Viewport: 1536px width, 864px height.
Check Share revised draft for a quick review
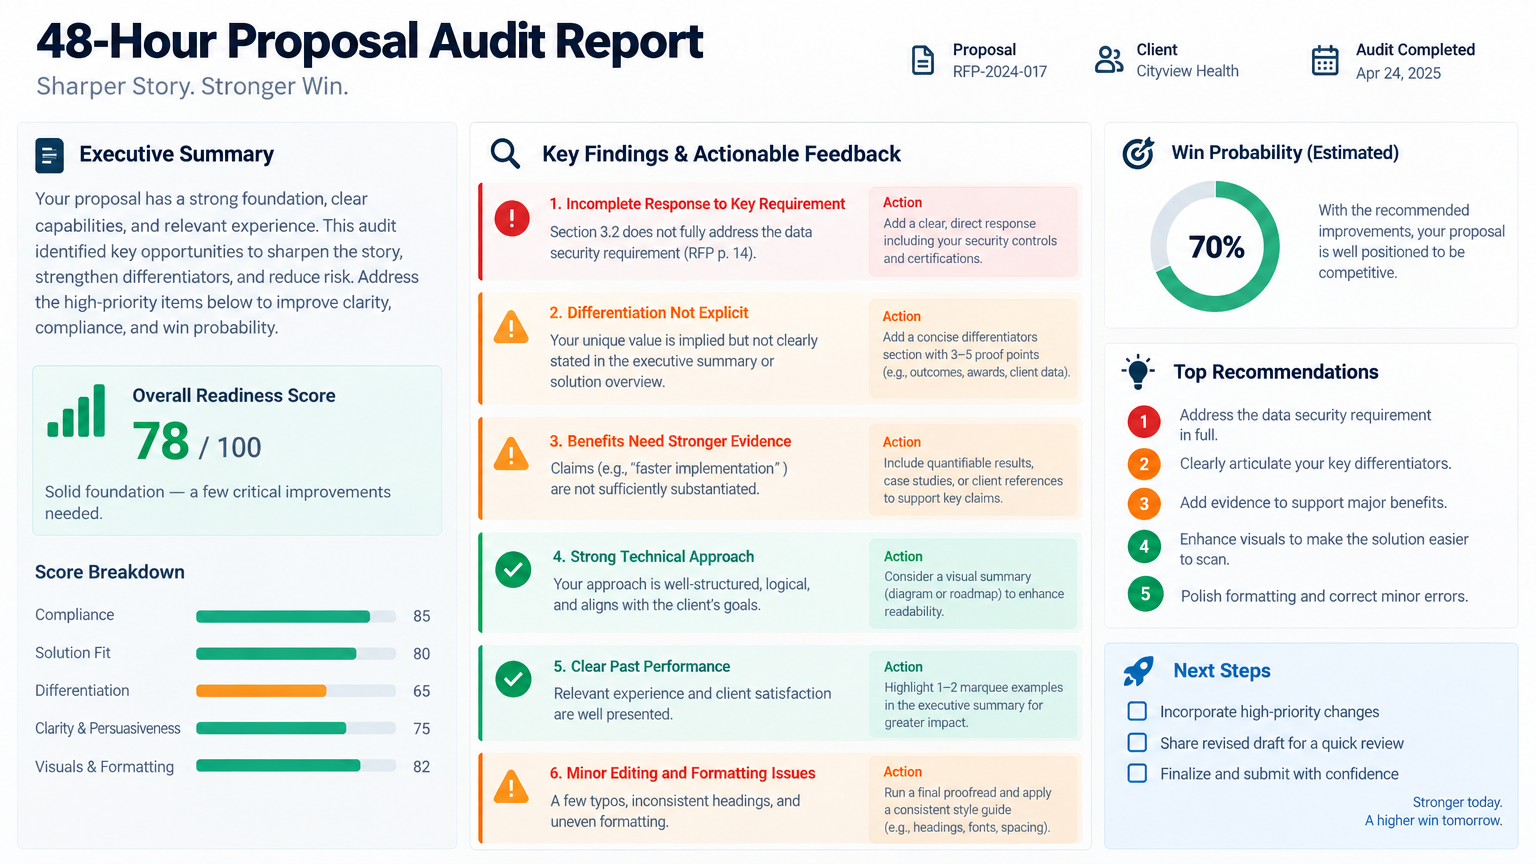click(x=1137, y=742)
